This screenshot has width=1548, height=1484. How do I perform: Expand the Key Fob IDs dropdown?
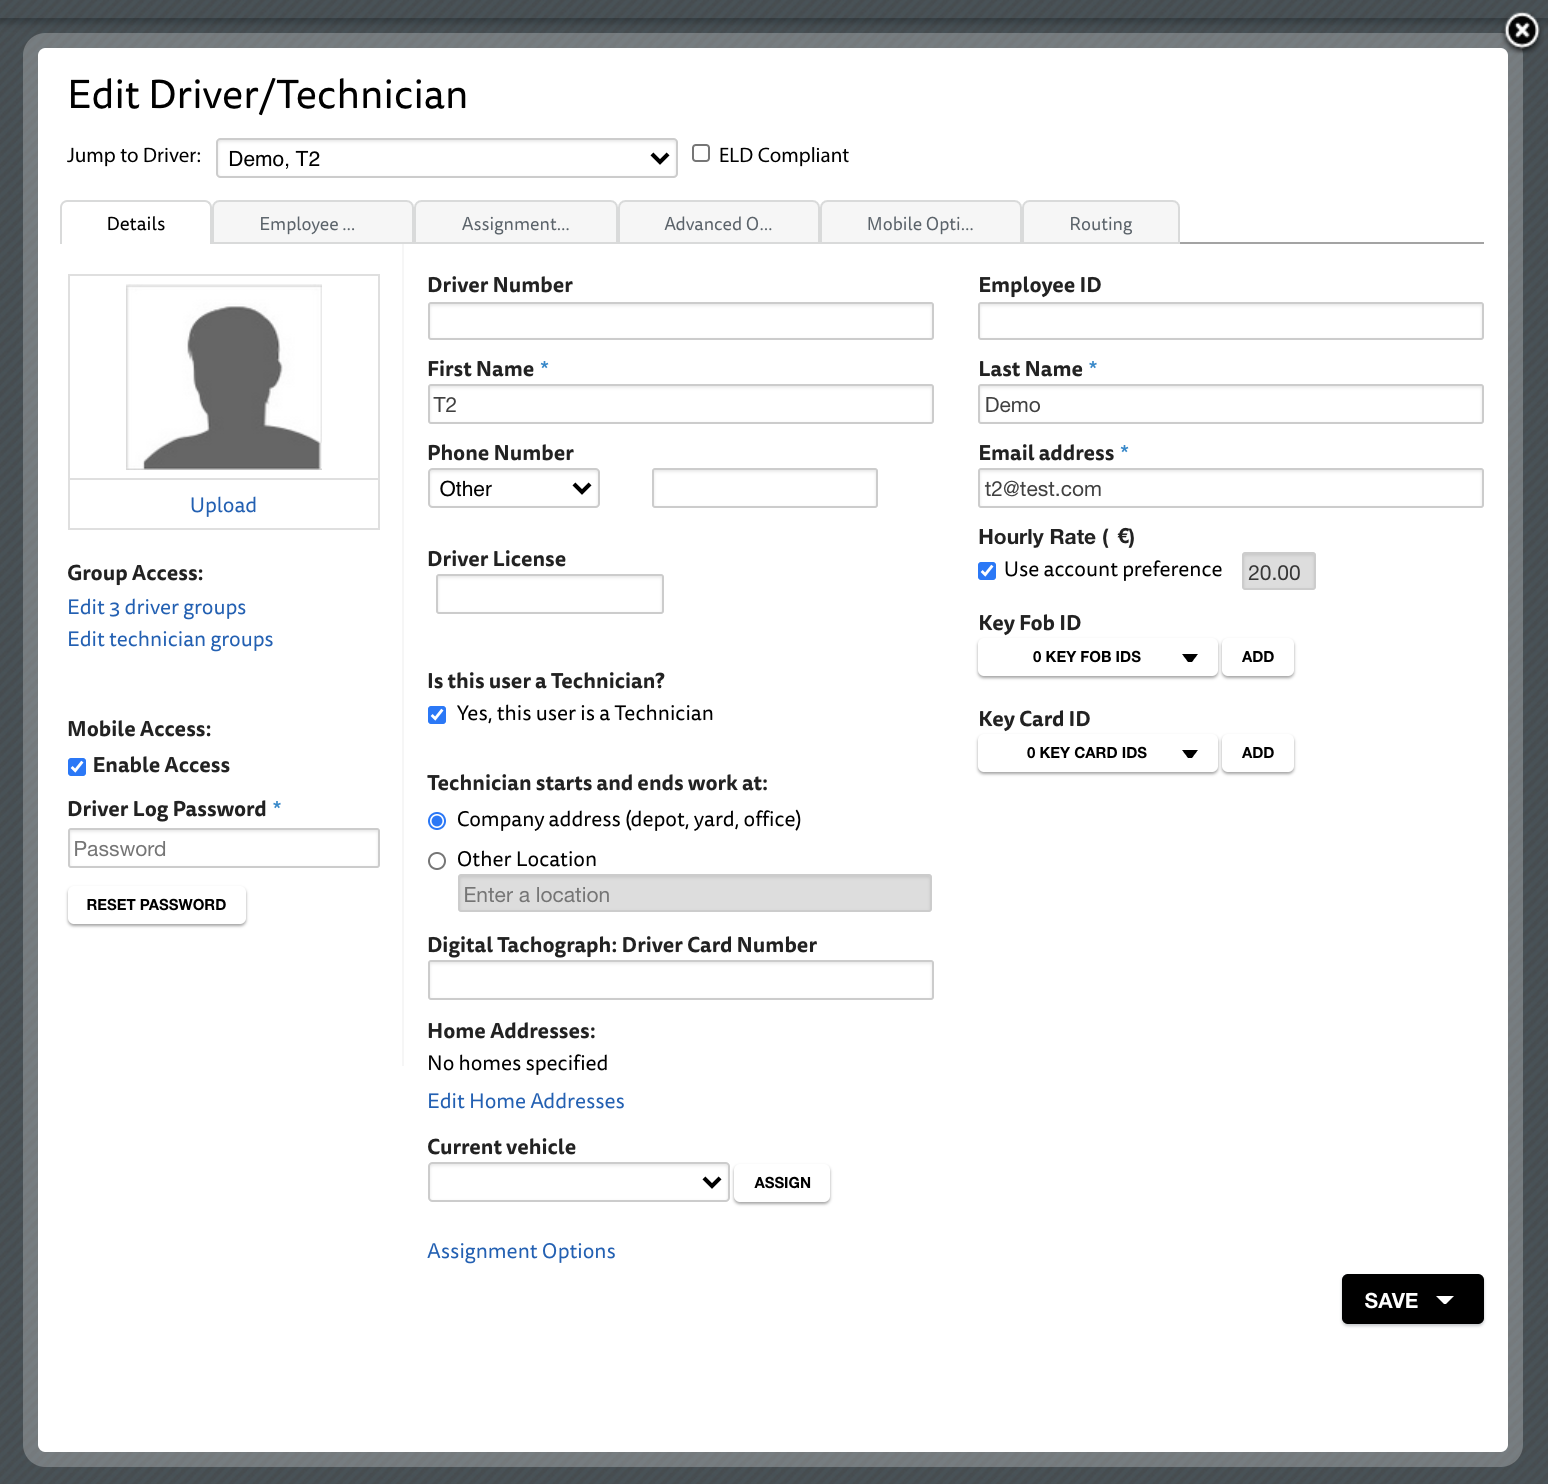click(1097, 657)
